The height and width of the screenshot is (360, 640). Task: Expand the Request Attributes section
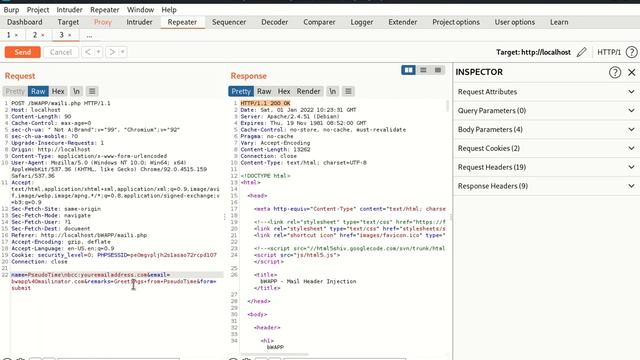[x=547, y=92]
